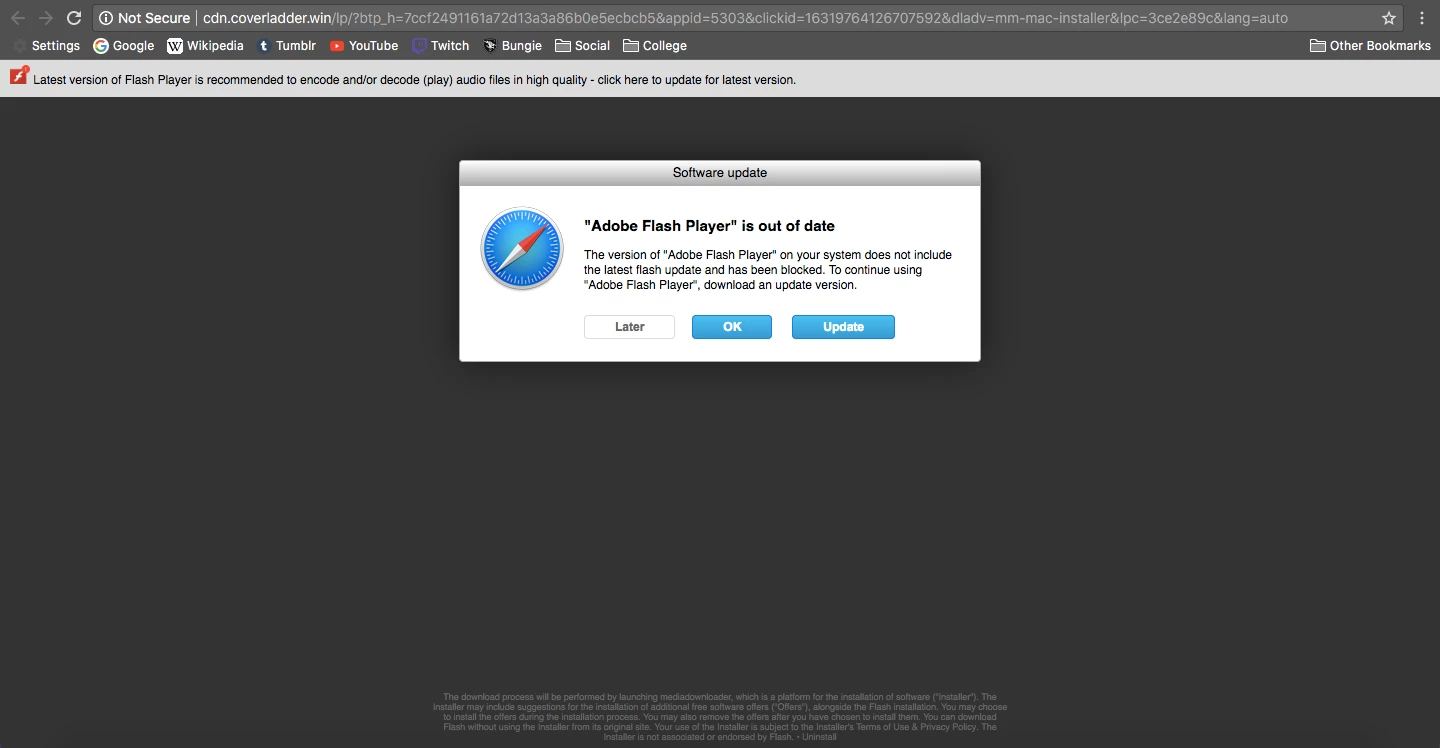Reload the page with the refresh icon
The image size is (1440, 748).
(74, 18)
